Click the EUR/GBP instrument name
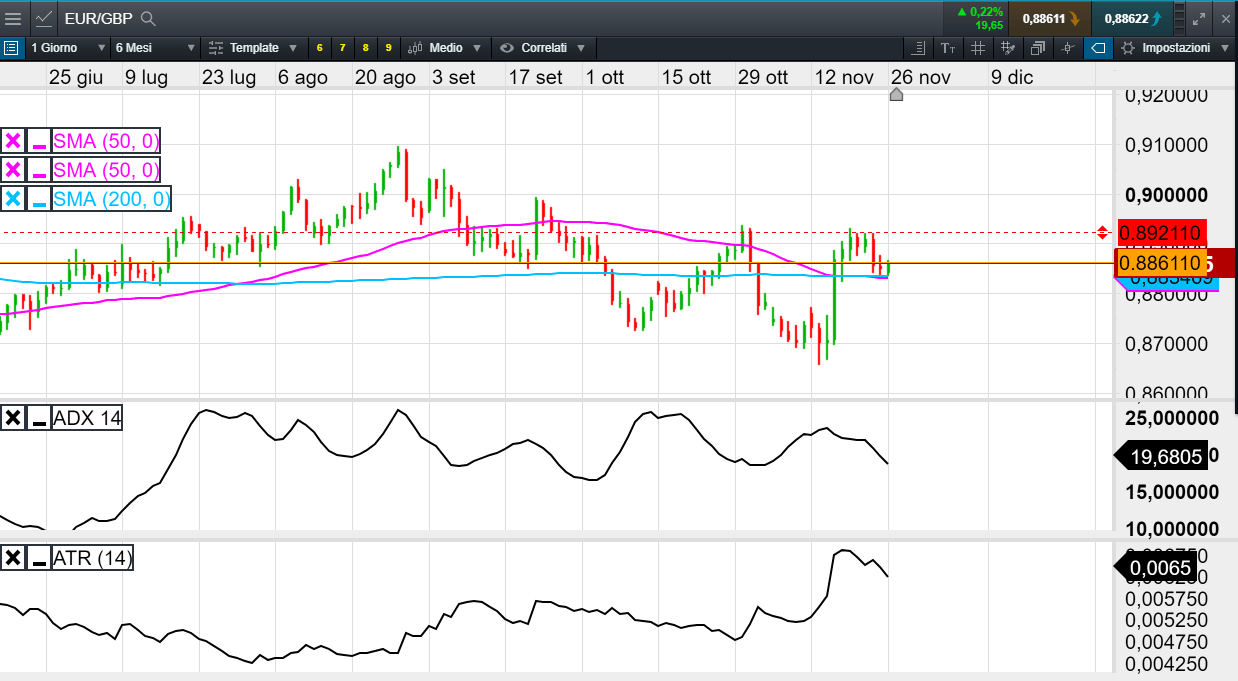1238x681 pixels. (97, 18)
